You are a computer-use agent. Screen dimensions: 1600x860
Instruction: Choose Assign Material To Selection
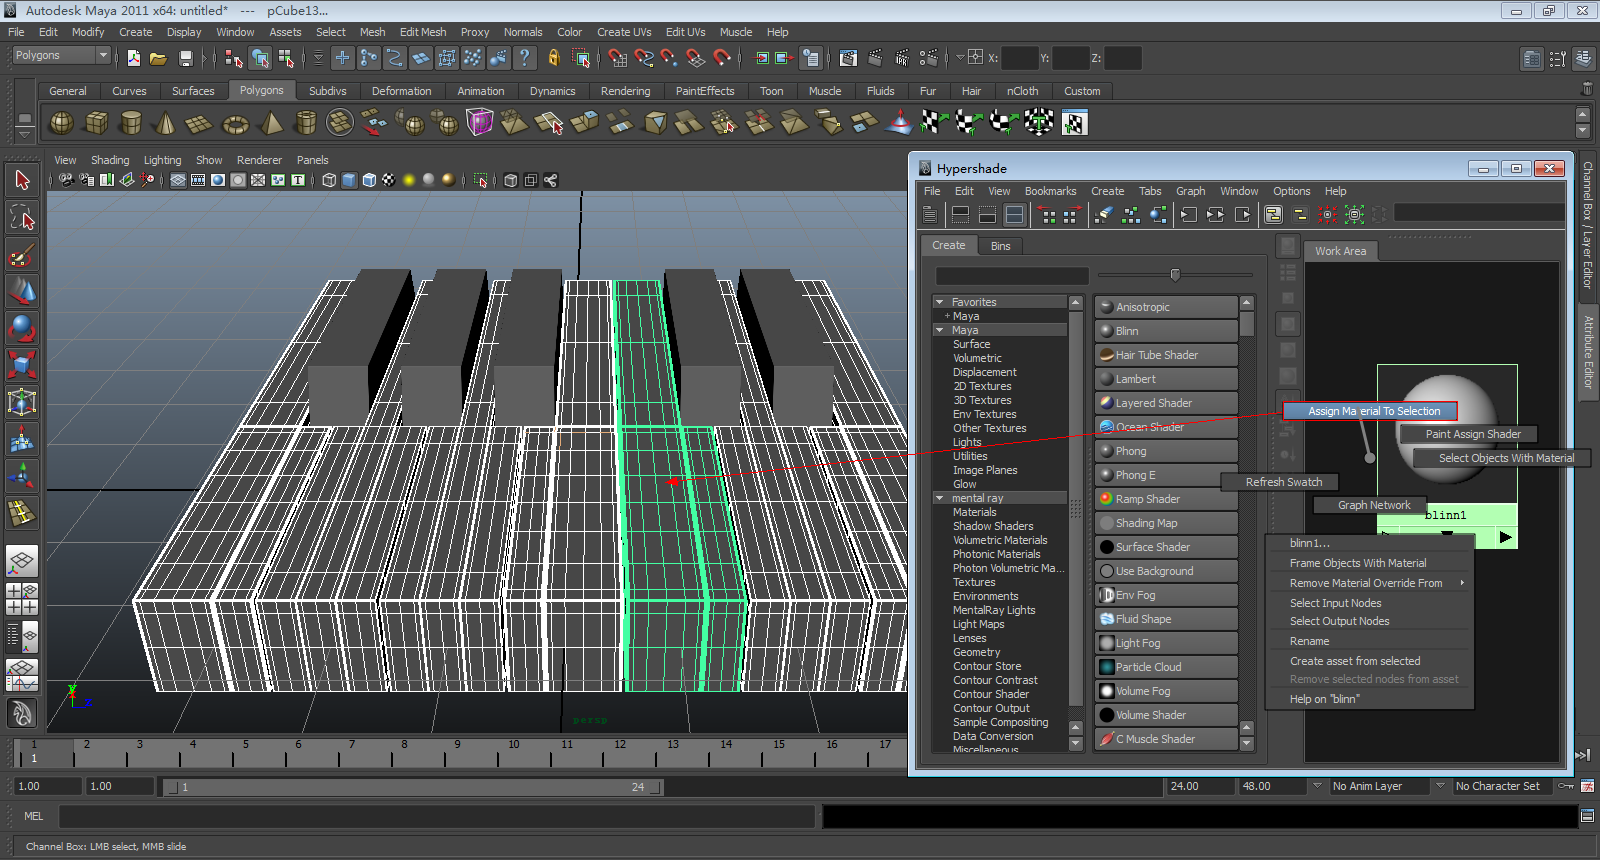pos(1373,411)
